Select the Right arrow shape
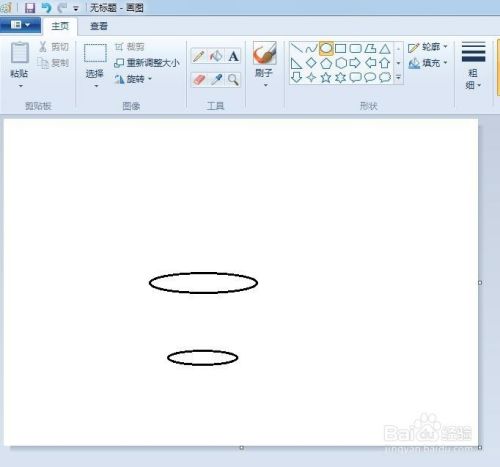Viewport: 500px width, 467px height. coord(355,63)
